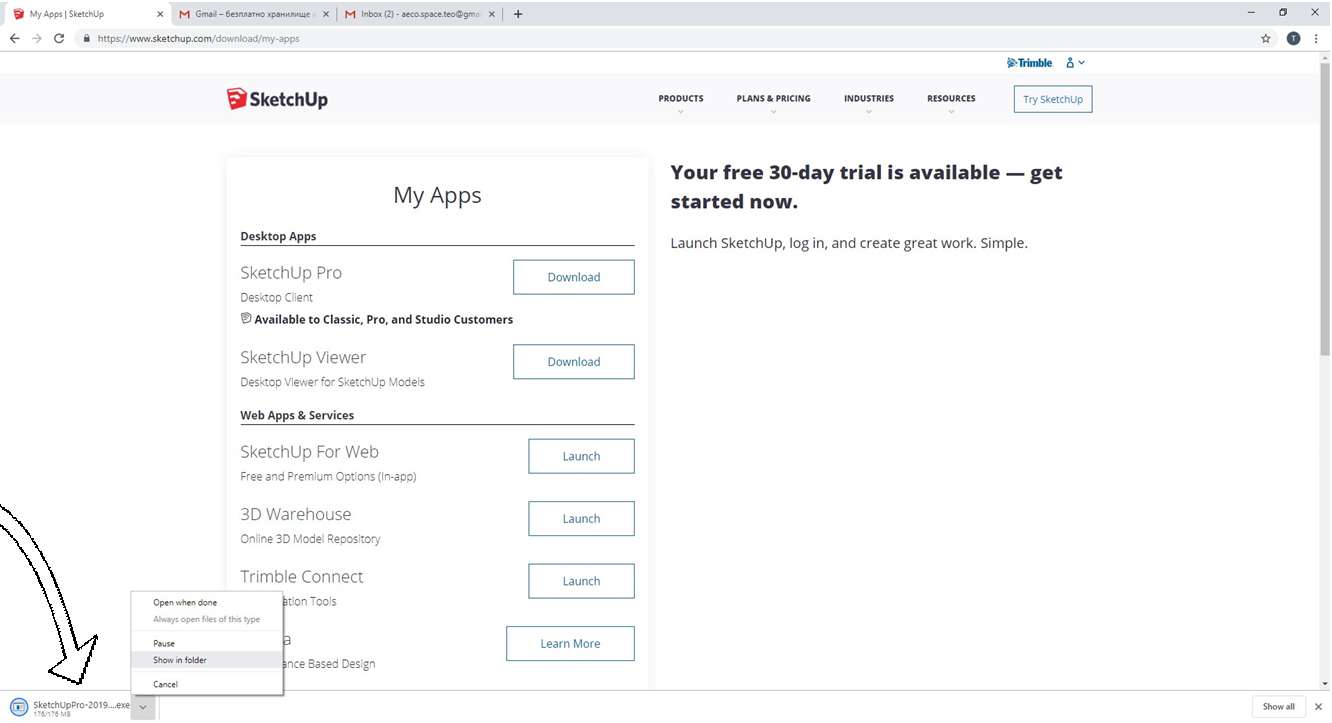Image resolution: width=1332 pixels, height=723 pixels.
Task: Go back using browser back arrow
Action: [x=14, y=39]
